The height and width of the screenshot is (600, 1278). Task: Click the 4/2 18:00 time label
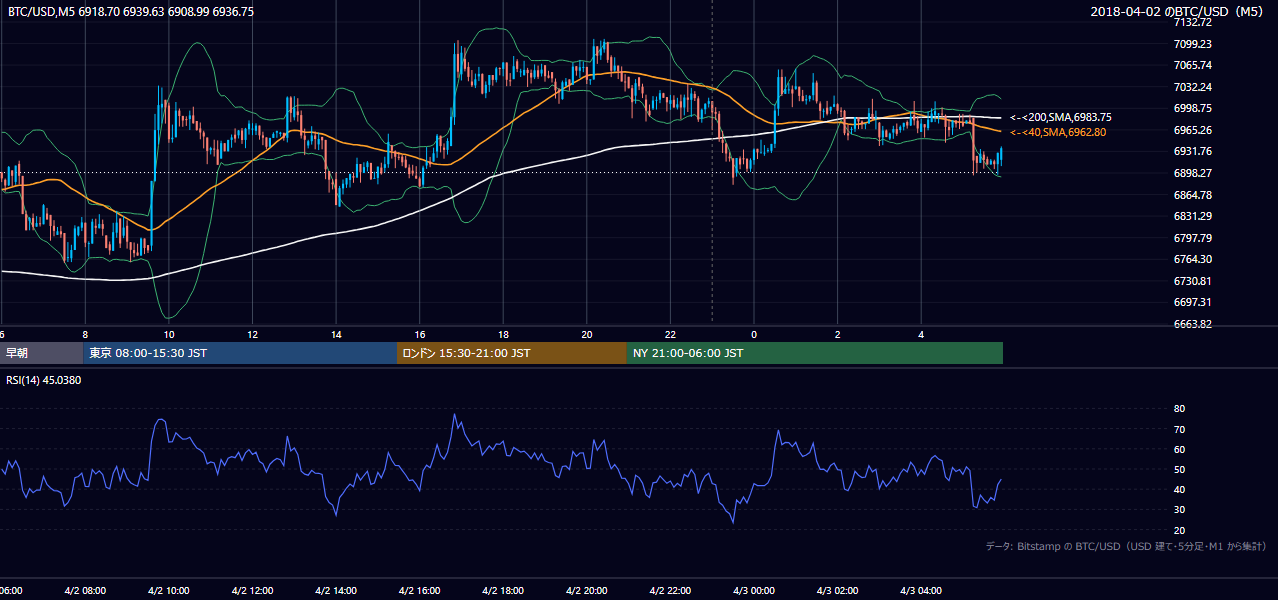tap(504, 591)
